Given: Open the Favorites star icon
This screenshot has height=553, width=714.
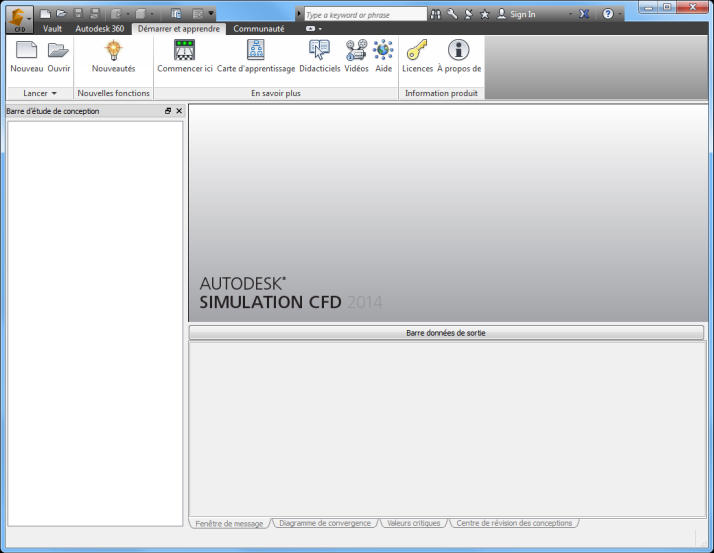Looking at the screenshot, I should [485, 14].
